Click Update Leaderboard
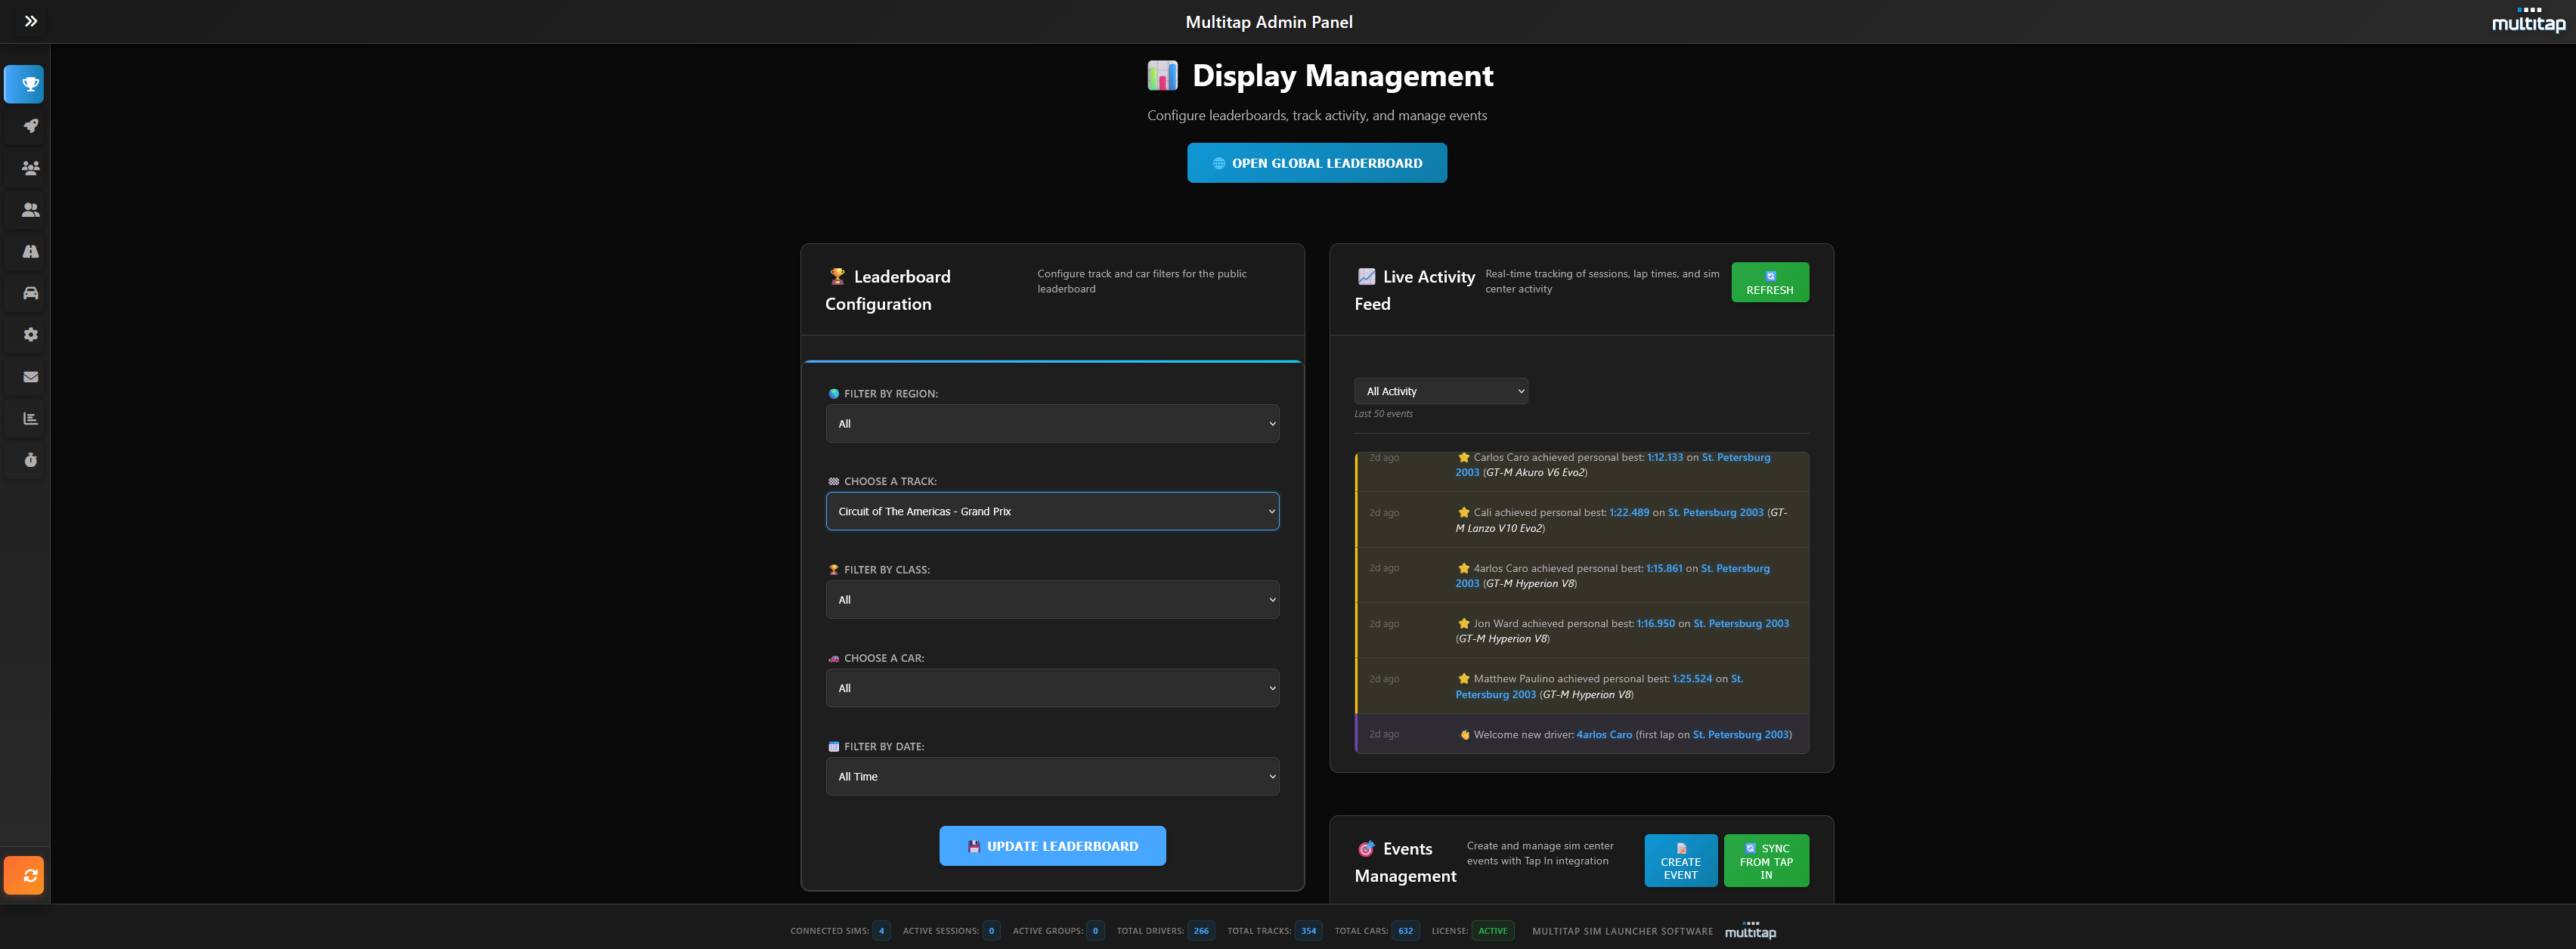 click(x=1052, y=845)
